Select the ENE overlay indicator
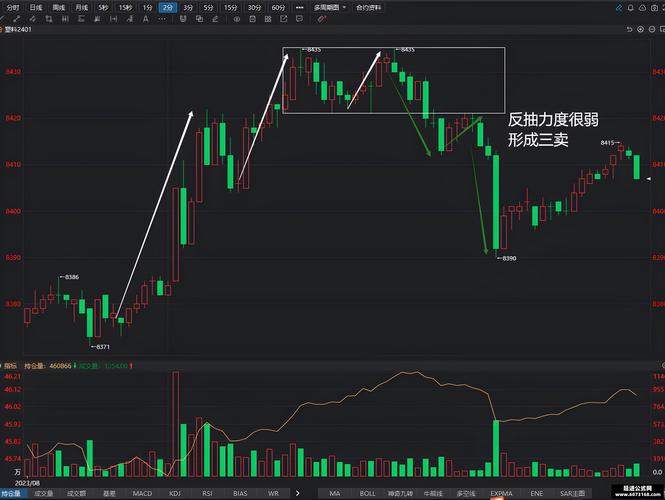Screen dimensions: 665x500 536,493
